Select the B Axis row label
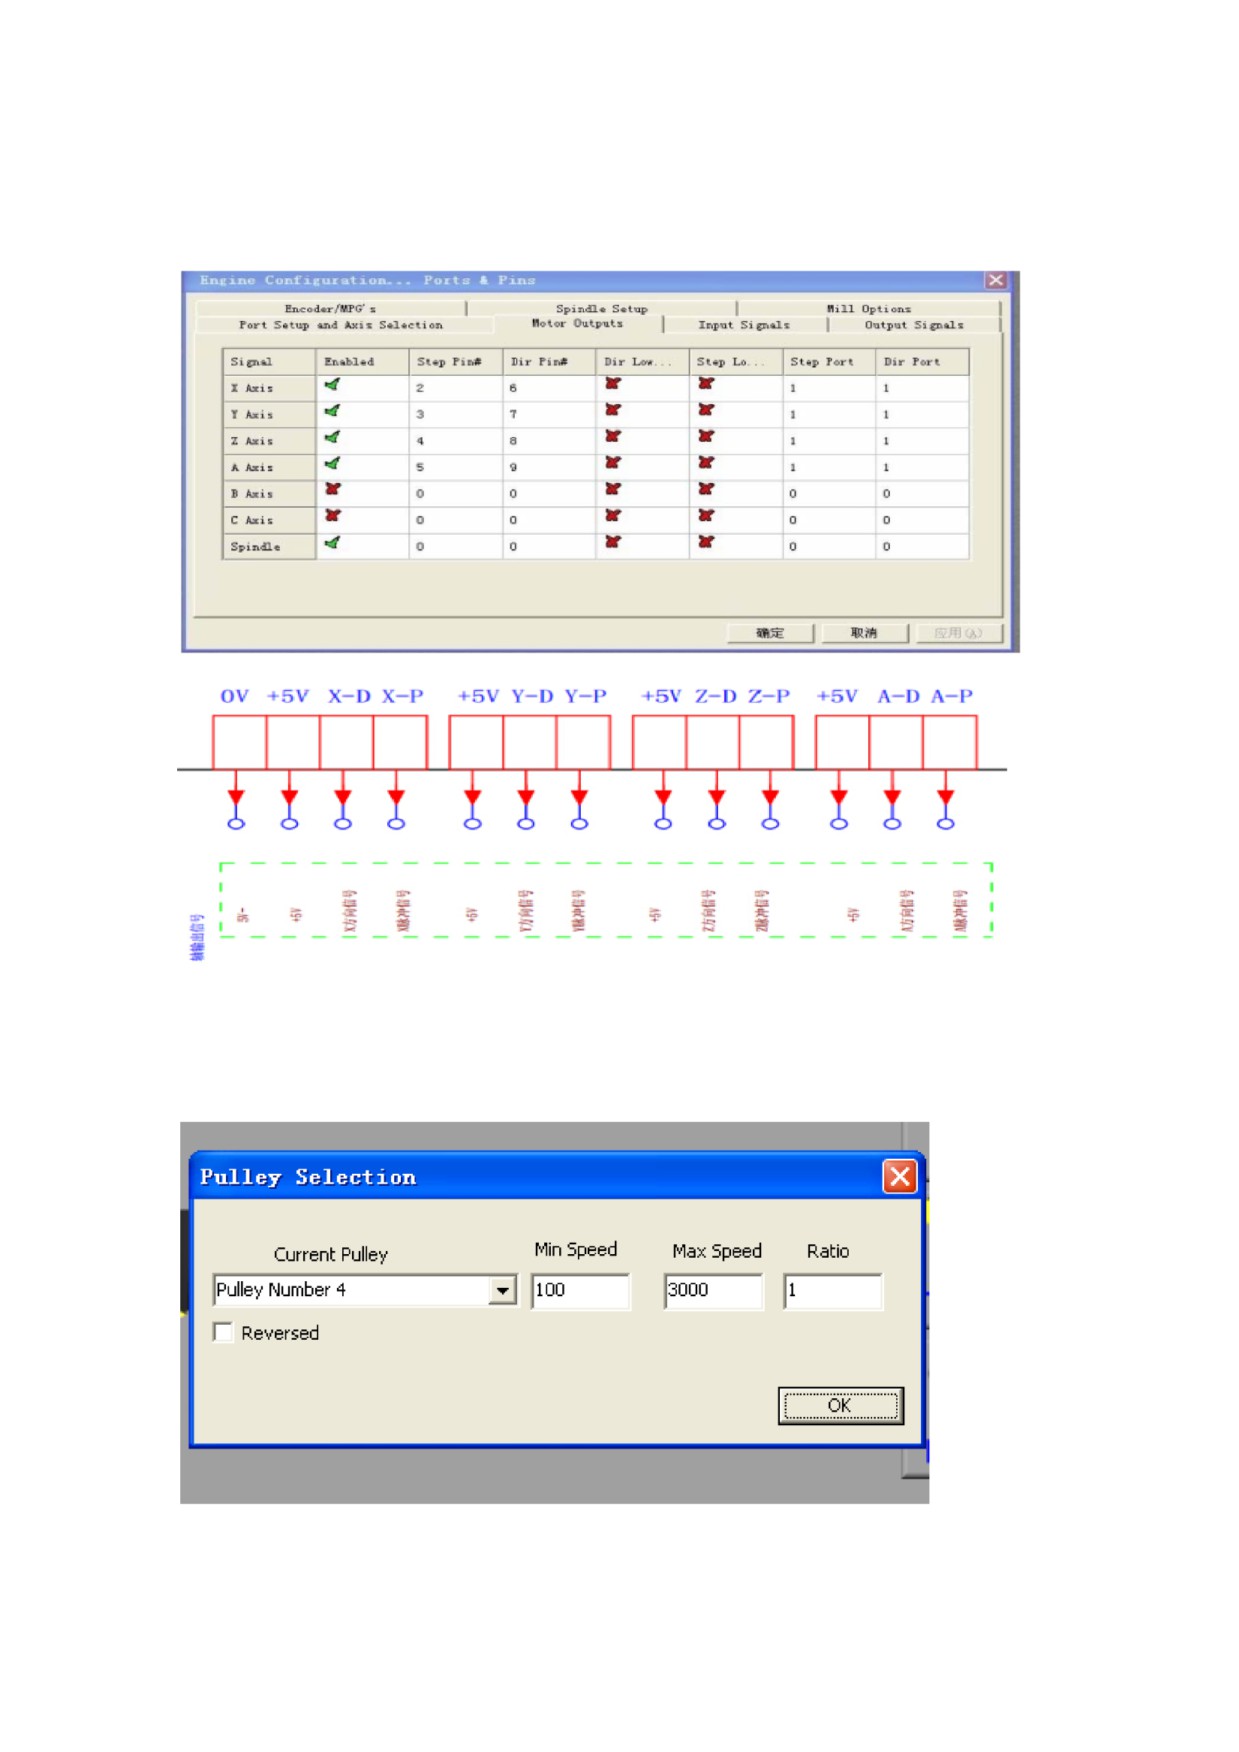Image resolution: width=1239 pixels, height=1752 pixels. click(x=270, y=494)
